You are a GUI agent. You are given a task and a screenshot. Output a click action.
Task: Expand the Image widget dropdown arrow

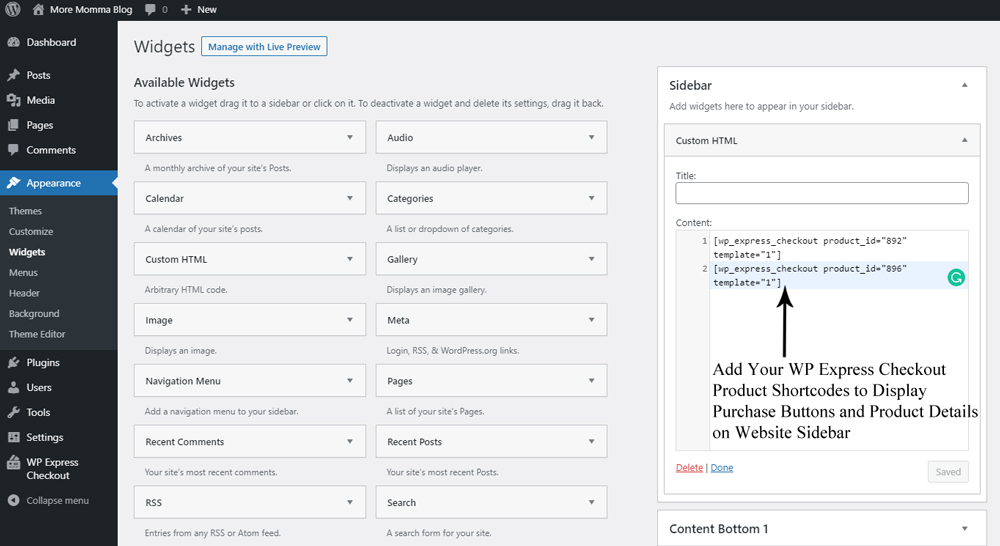[349, 320]
